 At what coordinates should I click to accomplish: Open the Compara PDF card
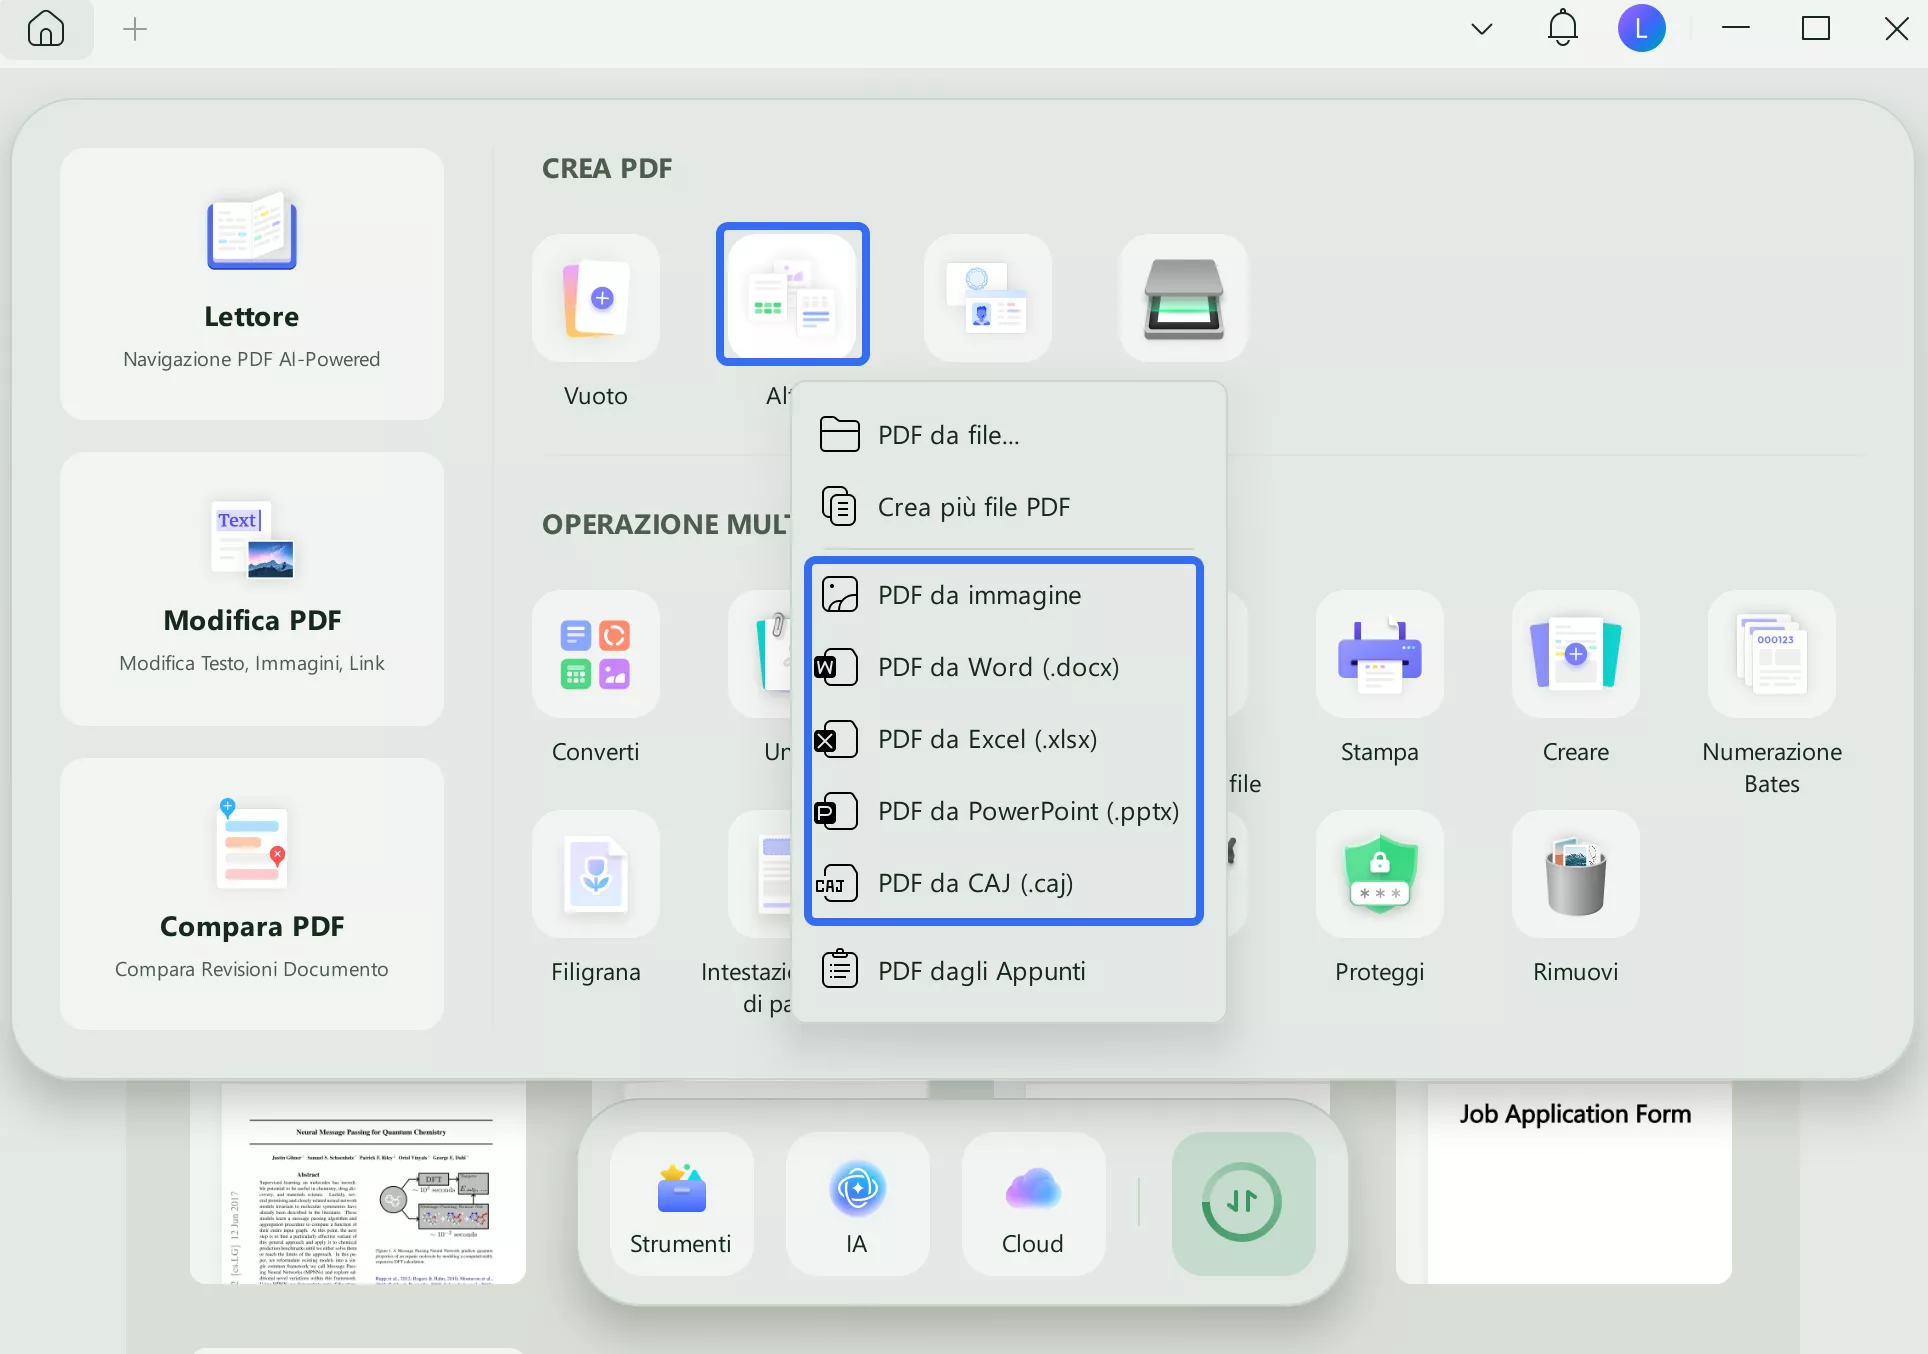click(x=252, y=894)
